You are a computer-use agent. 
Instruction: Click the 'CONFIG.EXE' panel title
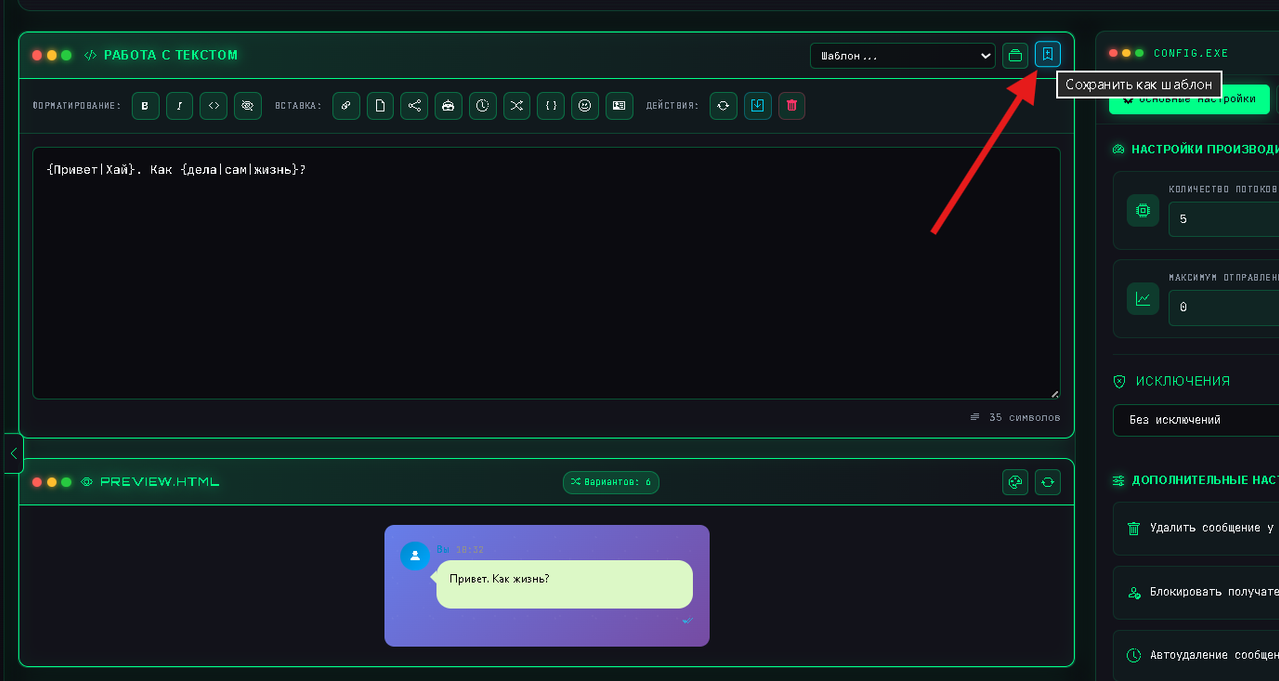(1191, 53)
